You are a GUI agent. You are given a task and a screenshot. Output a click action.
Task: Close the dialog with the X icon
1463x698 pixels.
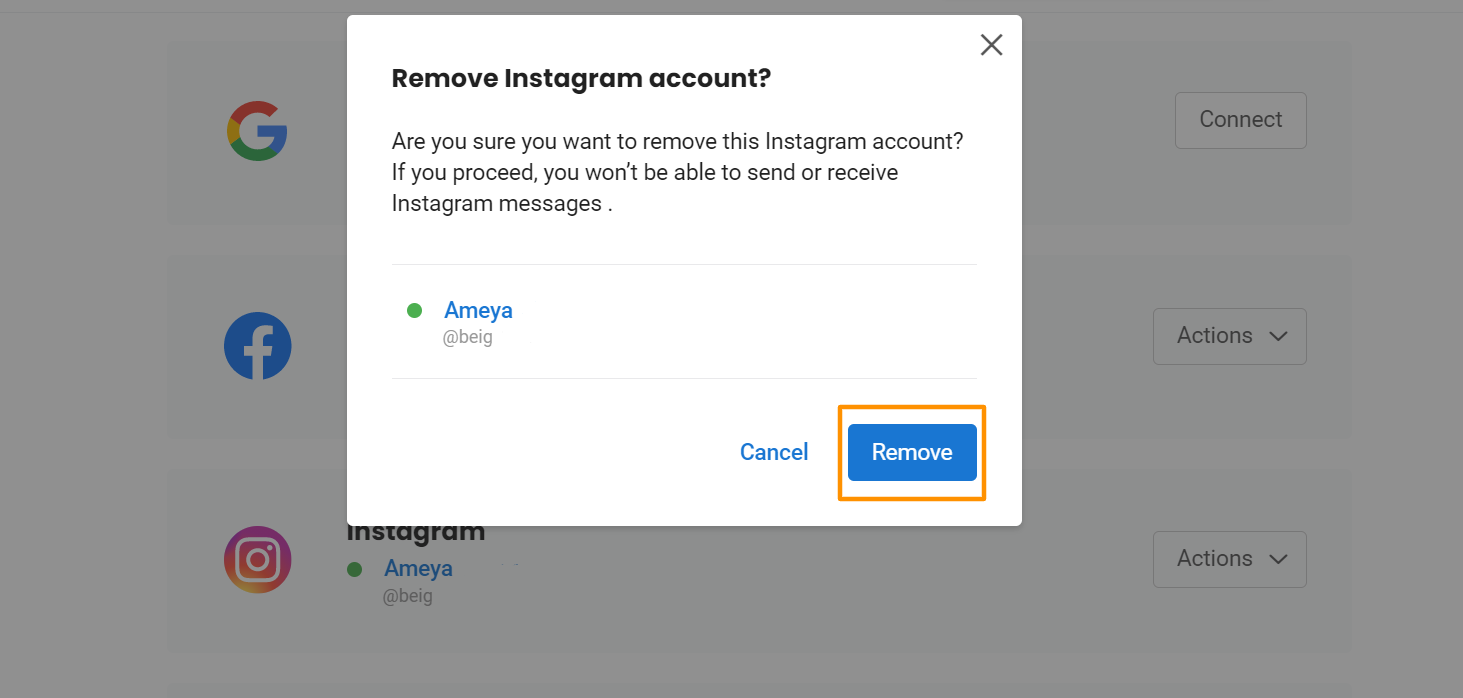click(x=991, y=45)
